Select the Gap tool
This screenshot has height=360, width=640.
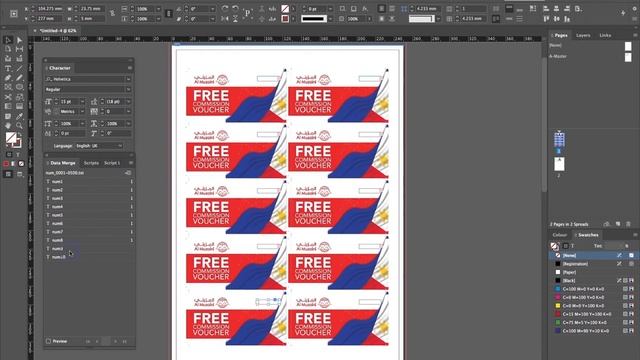coord(19,49)
